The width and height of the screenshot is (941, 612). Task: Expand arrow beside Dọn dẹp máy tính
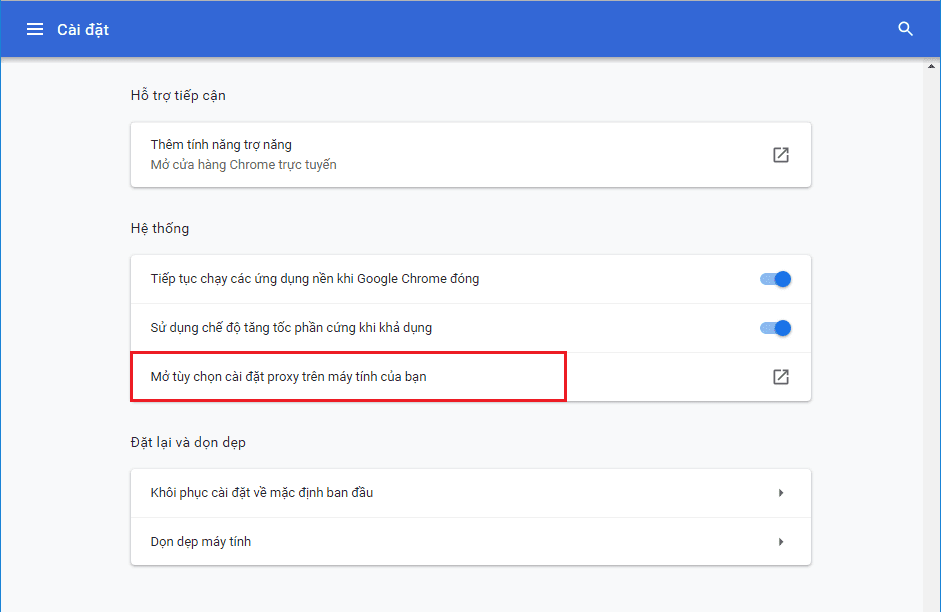pos(781,542)
